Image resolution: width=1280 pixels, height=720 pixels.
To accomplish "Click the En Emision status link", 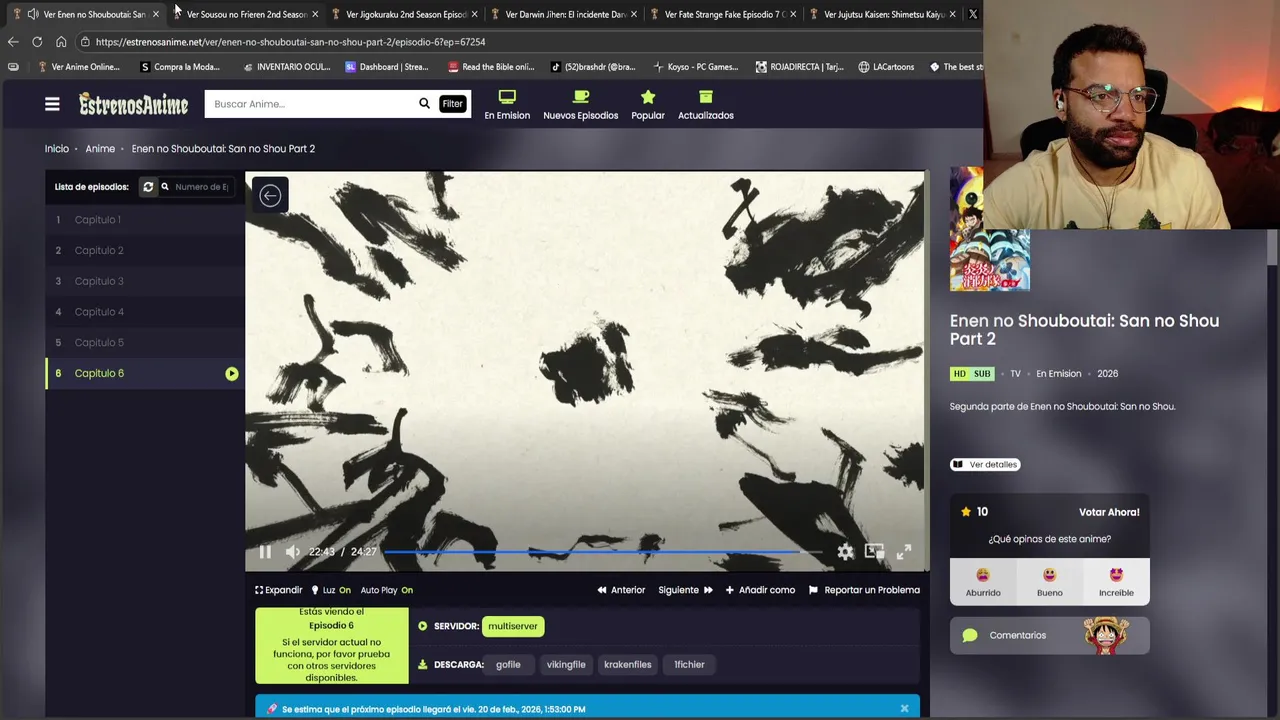I will (x=1058, y=374).
